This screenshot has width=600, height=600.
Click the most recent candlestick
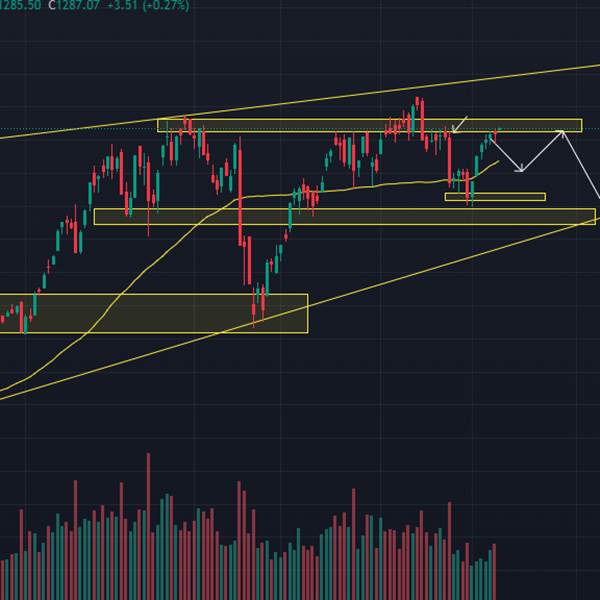click(x=498, y=130)
